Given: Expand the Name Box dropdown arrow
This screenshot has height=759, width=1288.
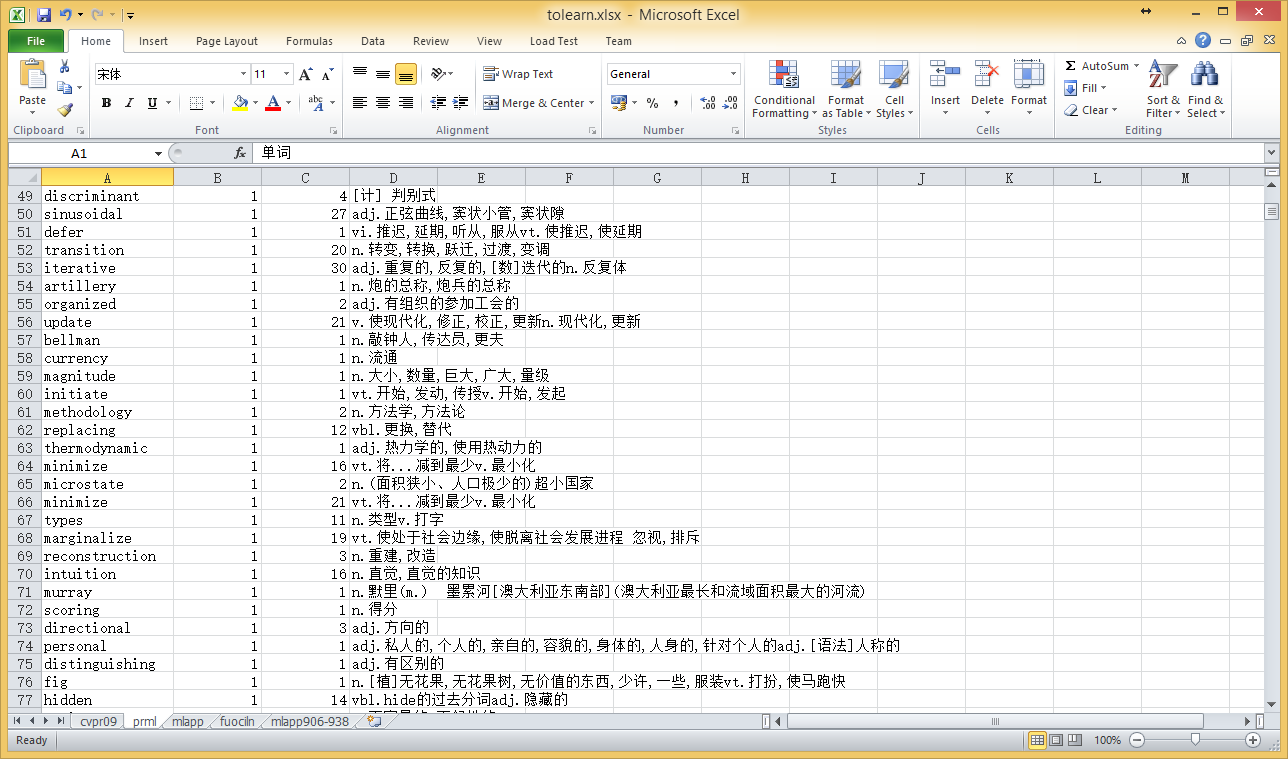Looking at the screenshot, I should pos(158,154).
